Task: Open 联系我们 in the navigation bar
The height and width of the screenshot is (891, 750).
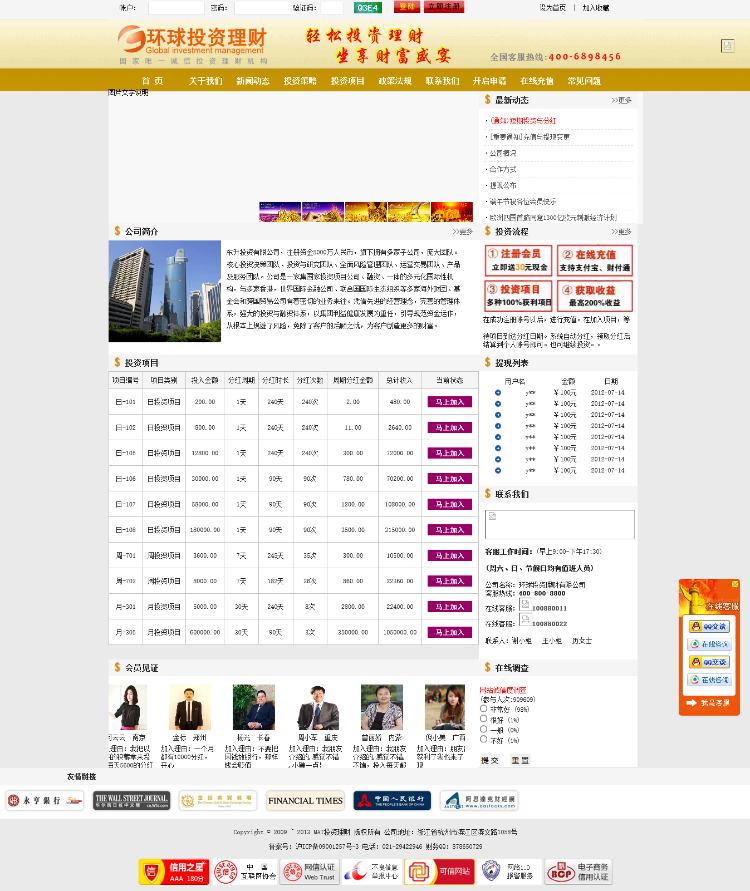Action: pyautogui.click(x=442, y=81)
